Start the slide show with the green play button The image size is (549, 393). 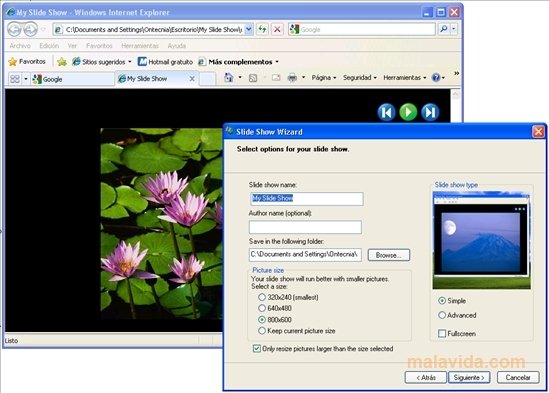click(408, 112)
